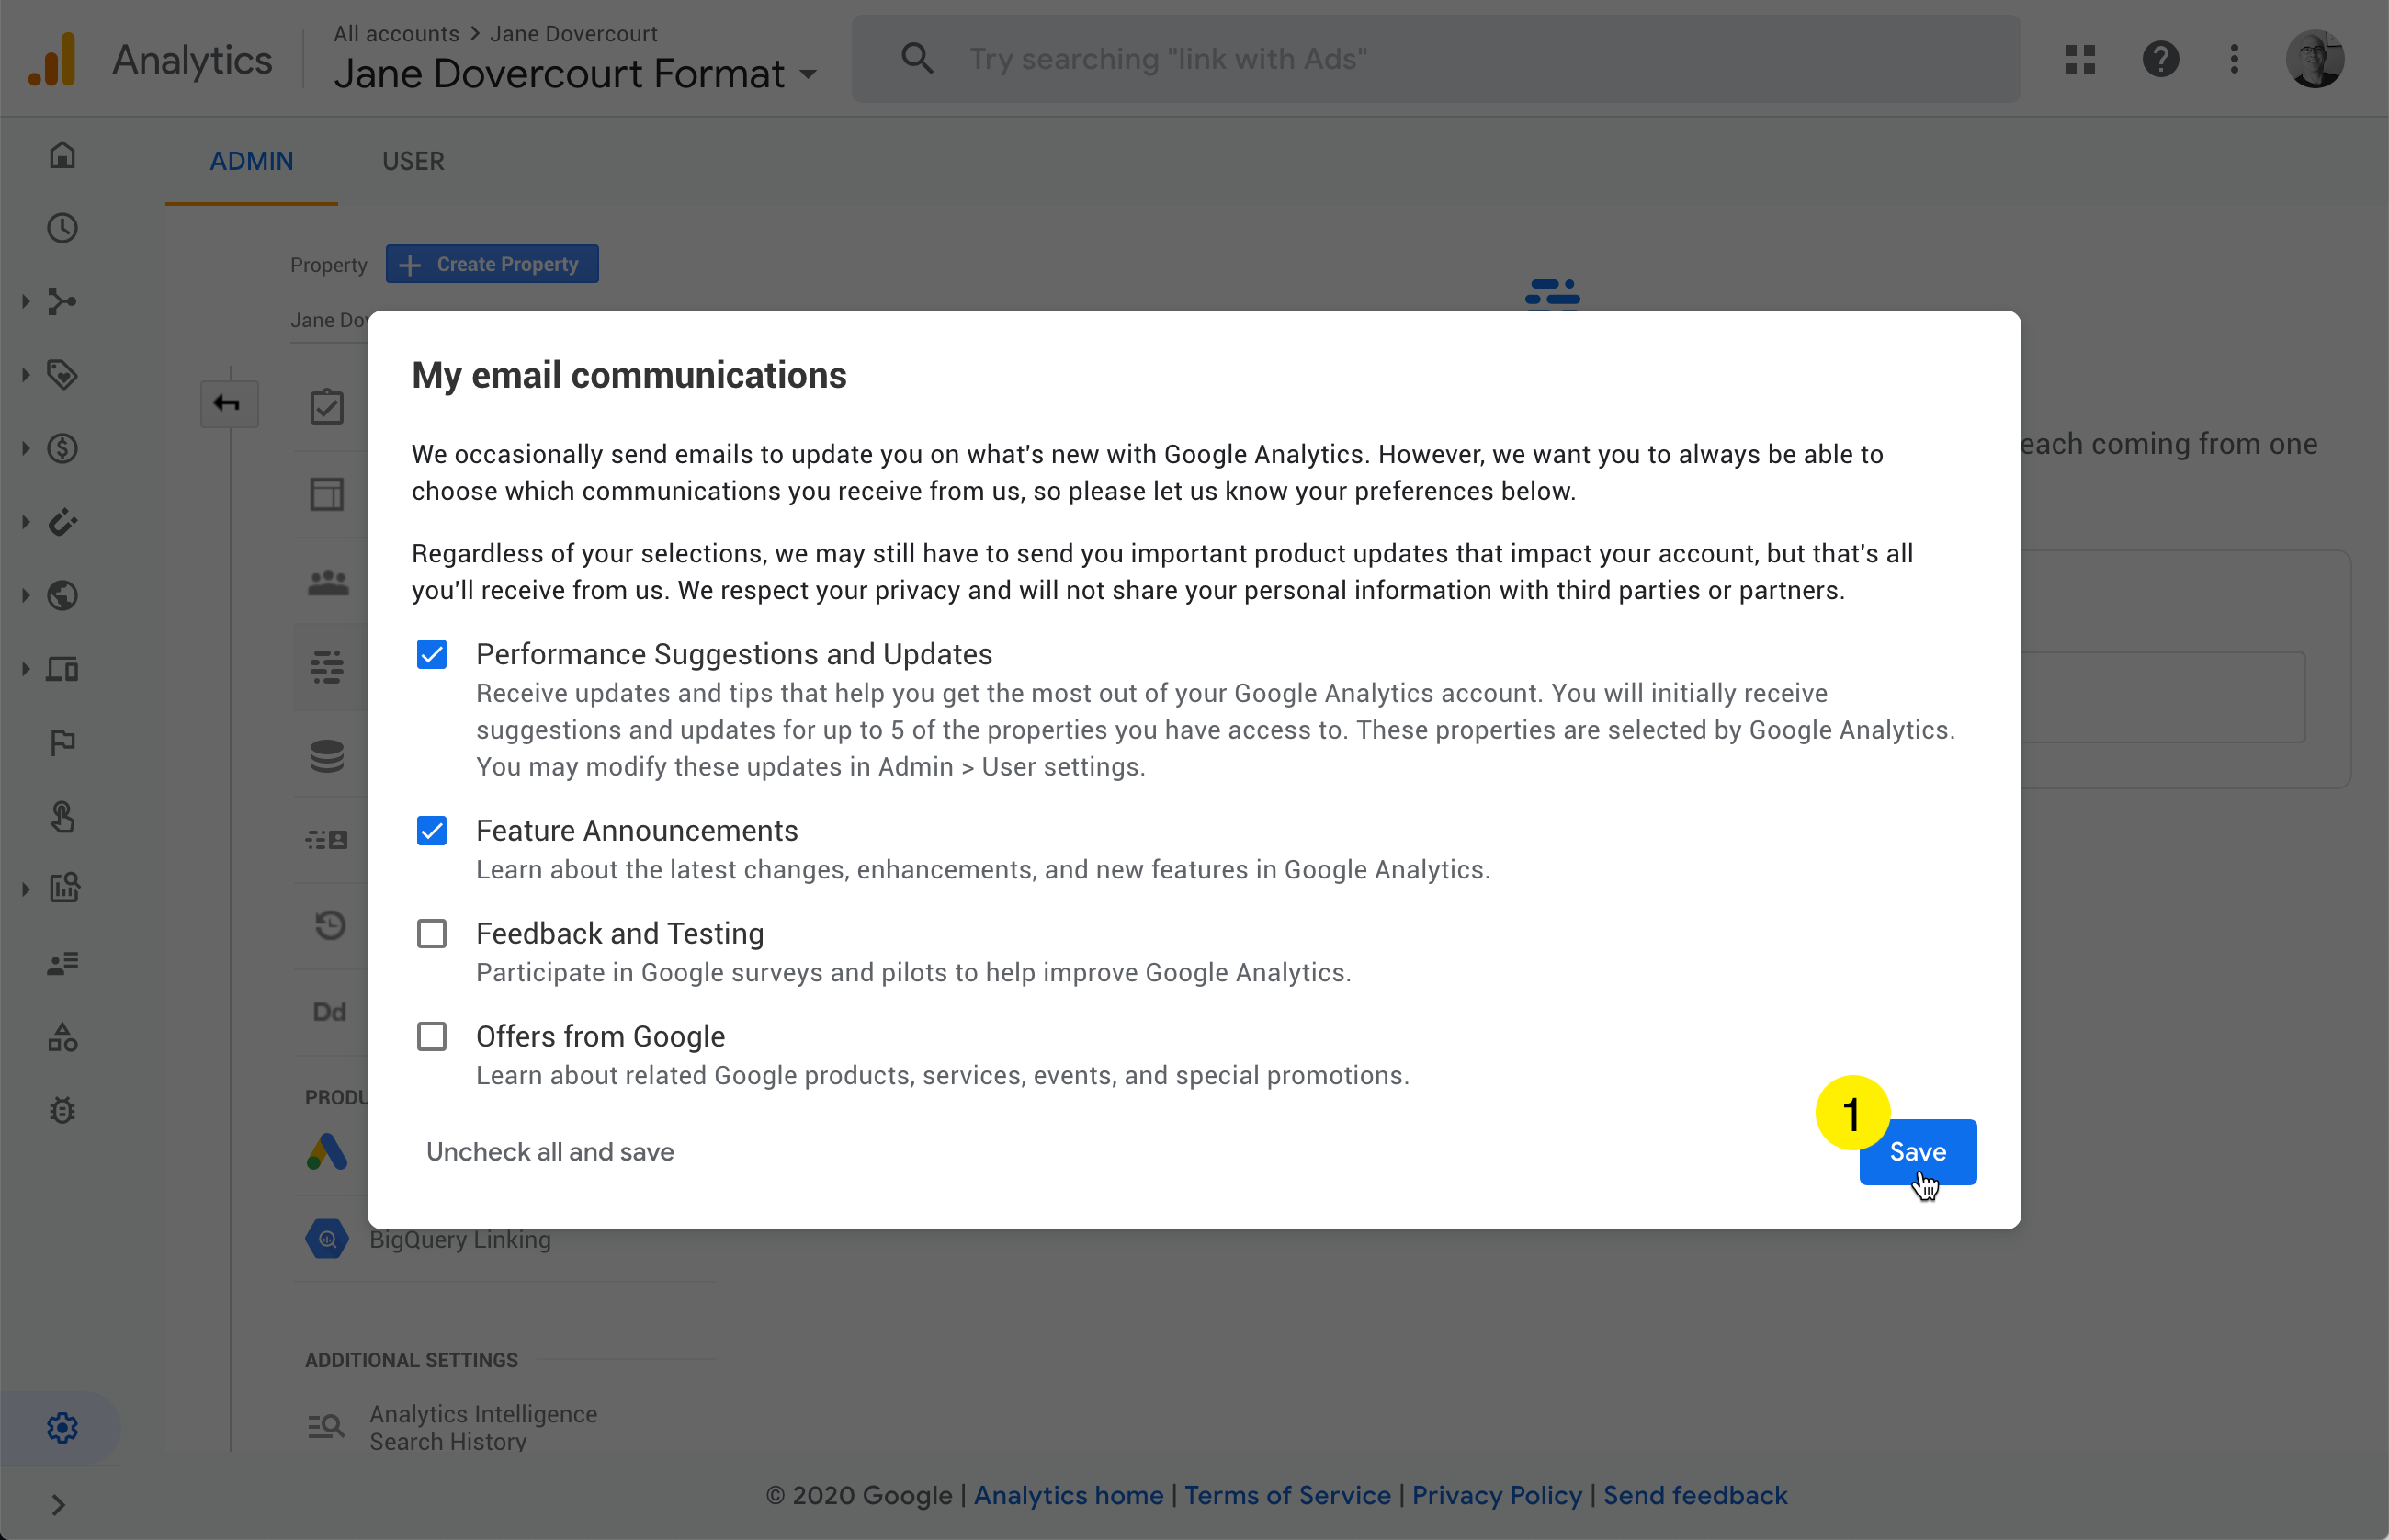
Task: Expand the Analysis section arrow
Action: [25, 888]
